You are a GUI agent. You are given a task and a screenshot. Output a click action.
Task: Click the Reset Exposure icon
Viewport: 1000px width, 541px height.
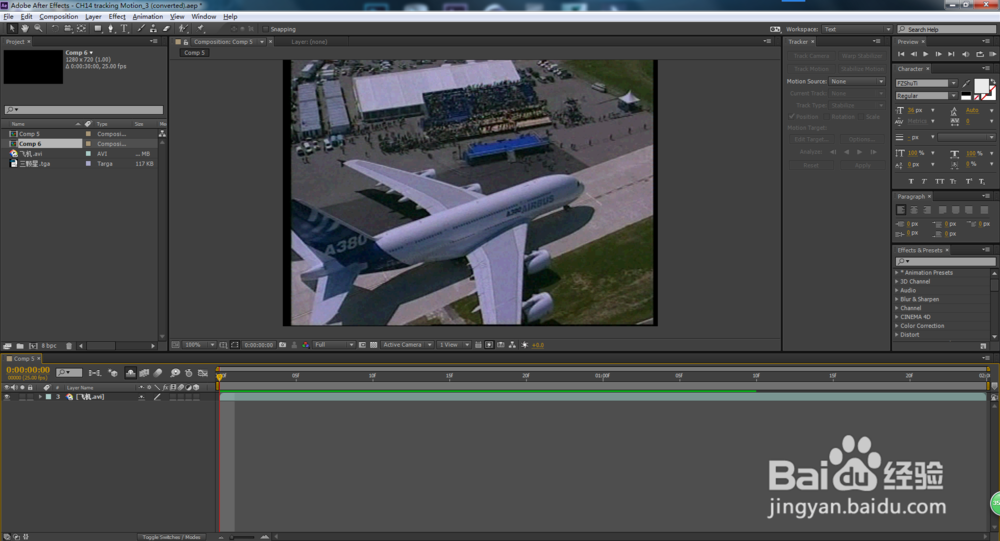[x=525, y=345]
